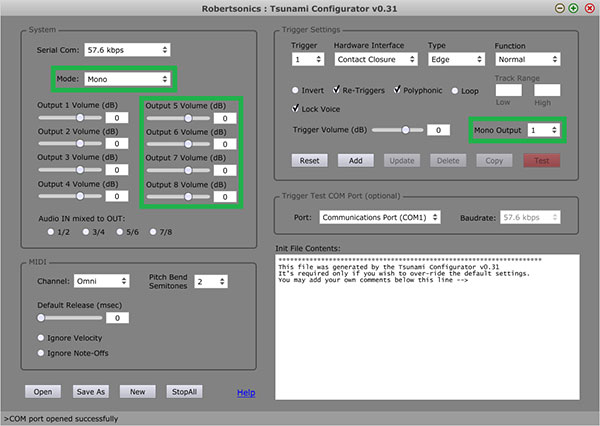Select the Invert radio option
Screen dimensions: 600x426
coord(295,90)
